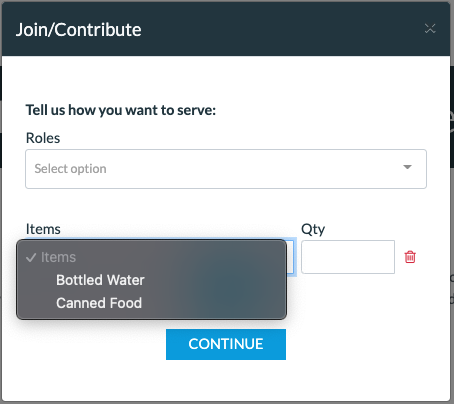454x404 pixels.
Task: Click the visible edge of the Items select box
Action: click(x=291, y=257)
